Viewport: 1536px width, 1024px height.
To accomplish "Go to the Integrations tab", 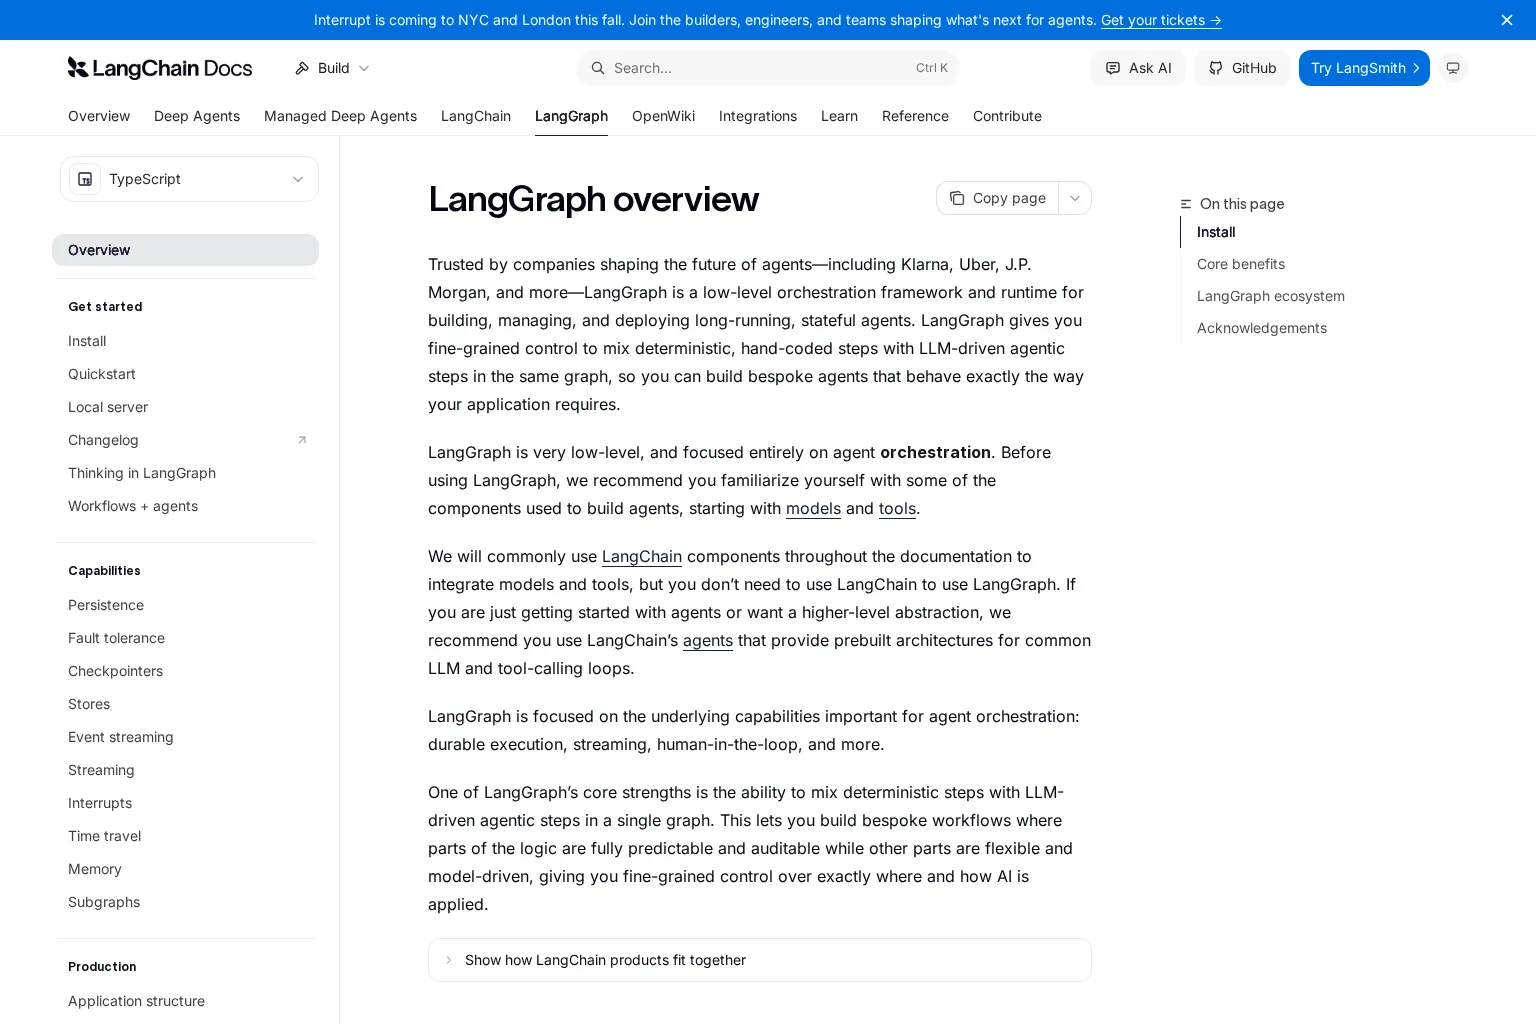I will pos(758,116).
